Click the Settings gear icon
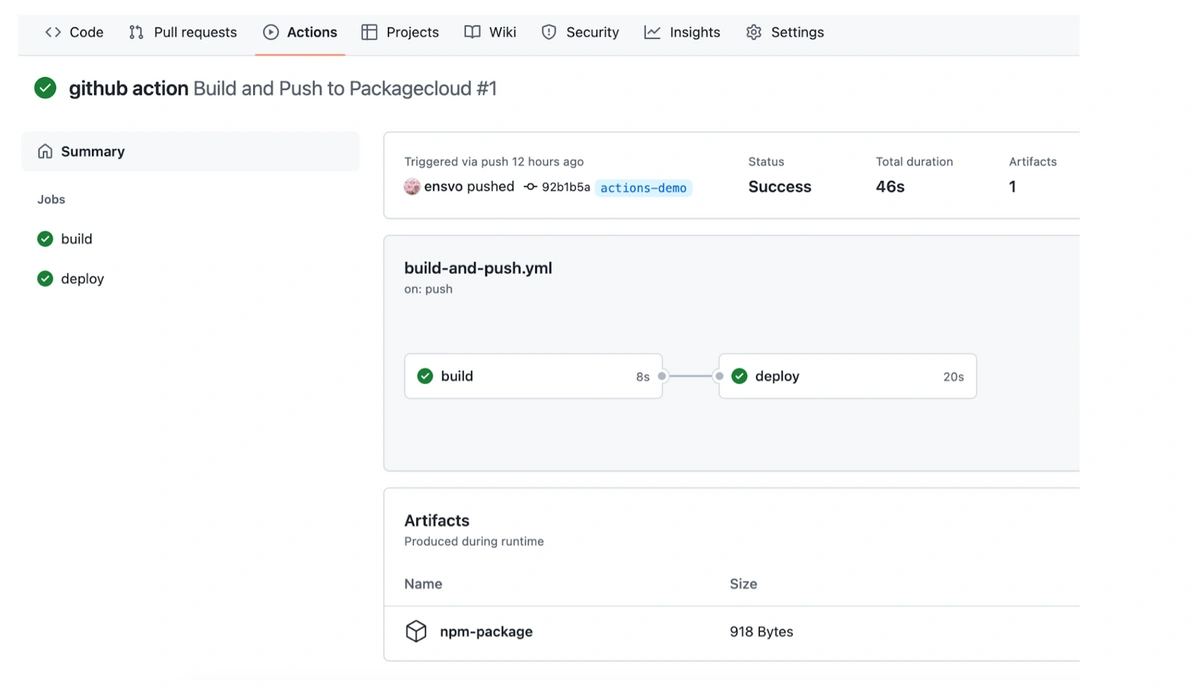The height and width of the screenshot is (693, 1200). [x=754, y=32]
